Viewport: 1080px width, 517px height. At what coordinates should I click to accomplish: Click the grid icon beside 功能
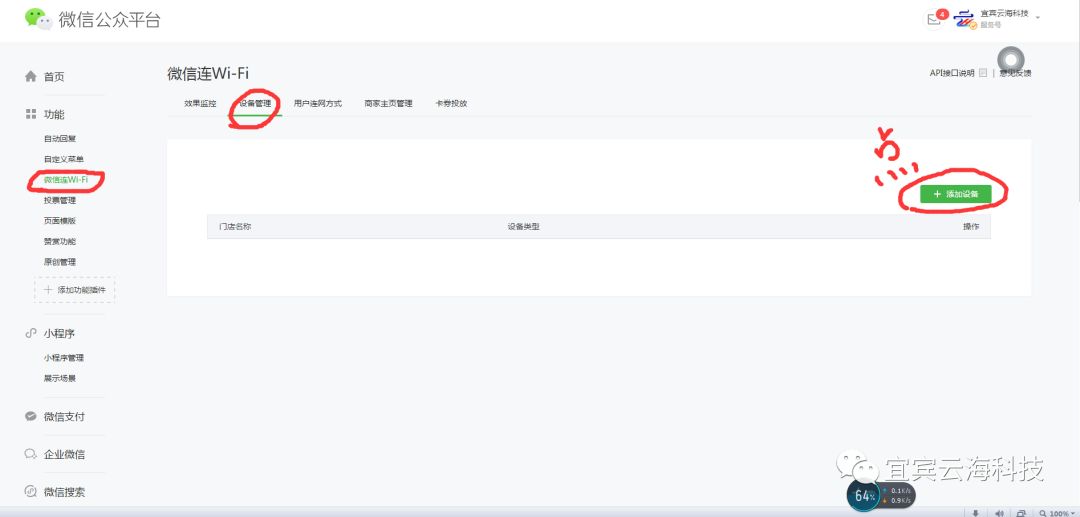point(31,115)
